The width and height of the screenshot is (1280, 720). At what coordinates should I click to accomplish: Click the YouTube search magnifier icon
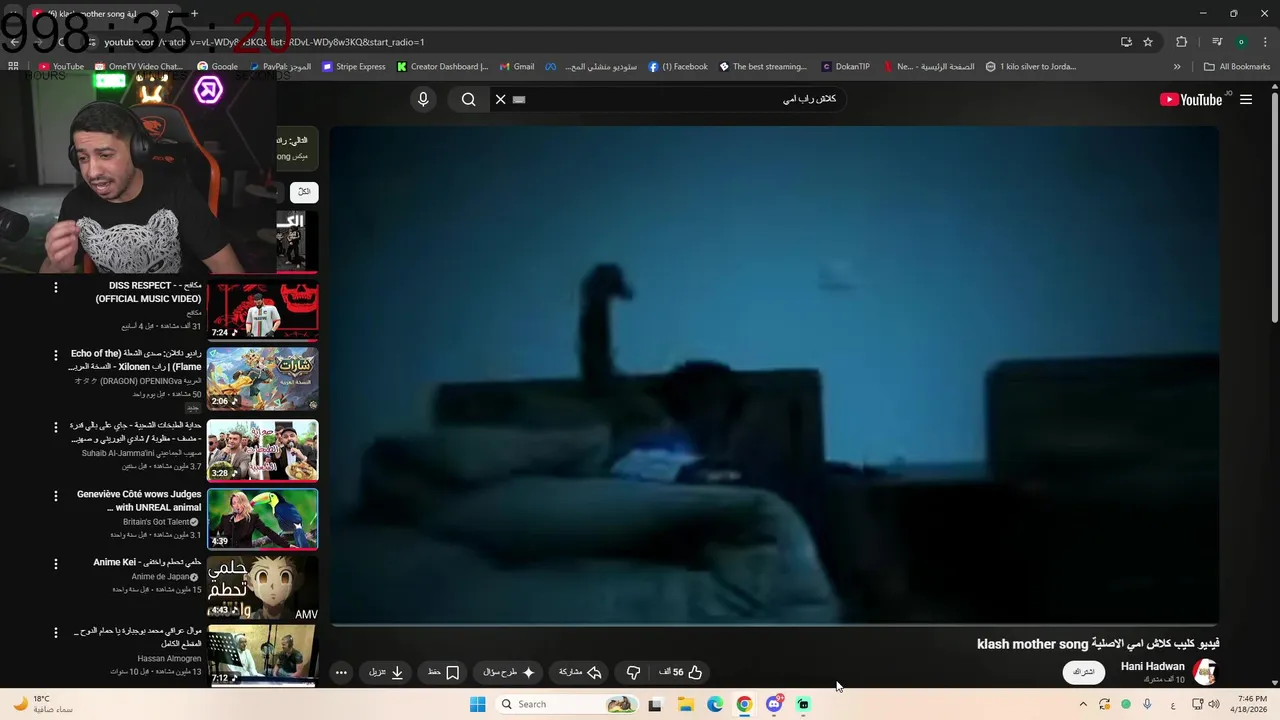coord(468,99)
